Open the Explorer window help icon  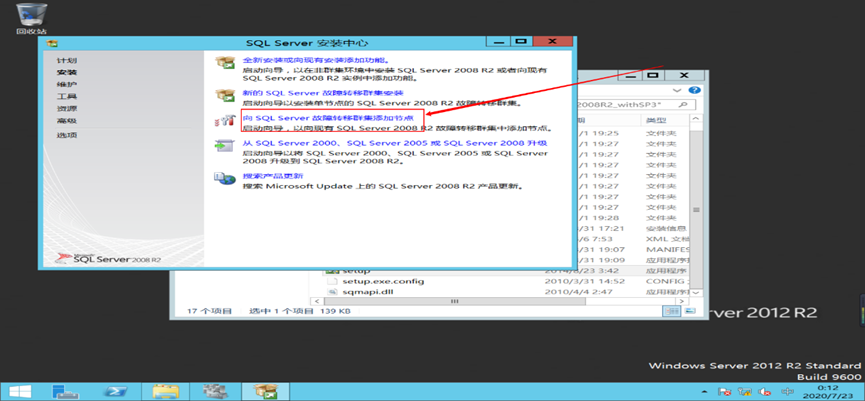[695, 90]
